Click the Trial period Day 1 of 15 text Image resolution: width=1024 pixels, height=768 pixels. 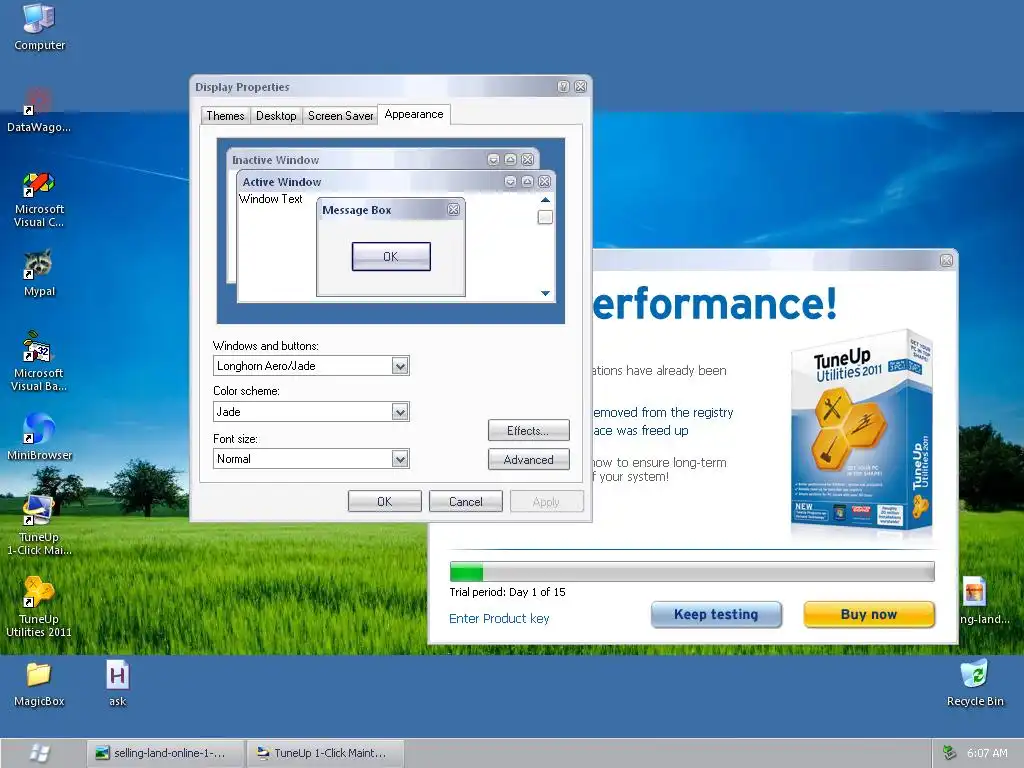pos(507,592)
